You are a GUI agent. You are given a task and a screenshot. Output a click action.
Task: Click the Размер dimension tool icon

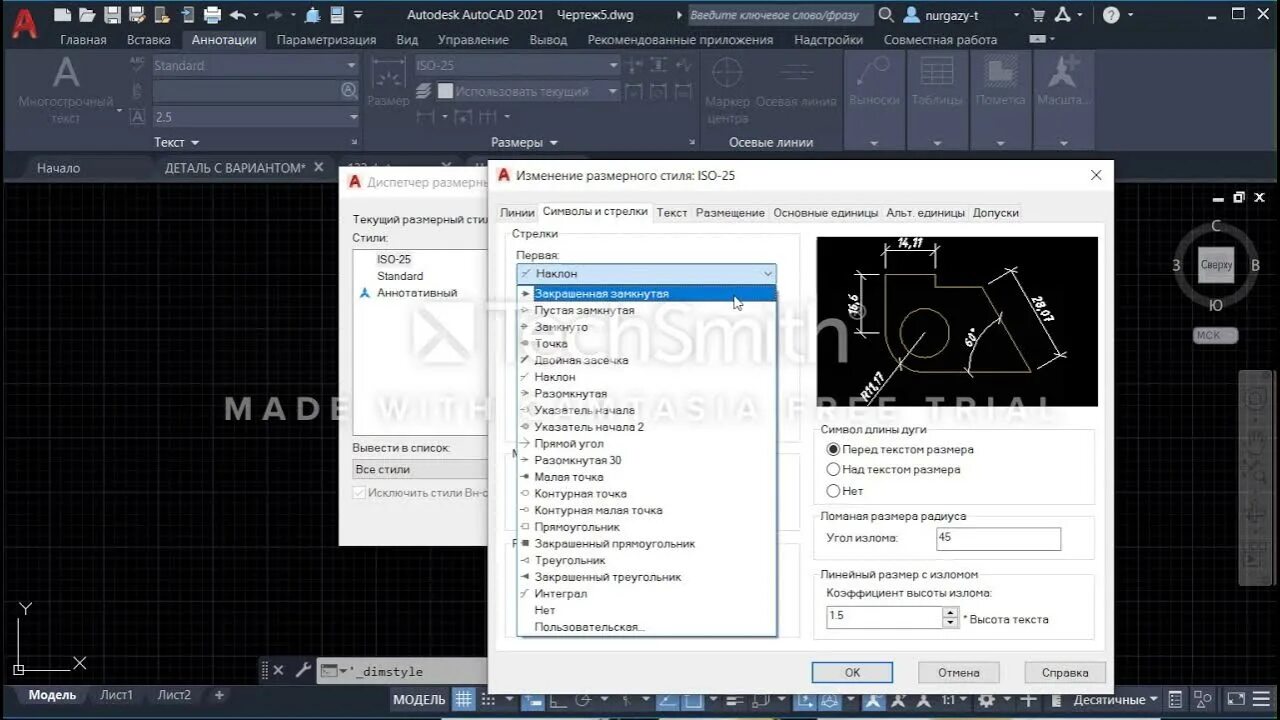click(387, 75)
